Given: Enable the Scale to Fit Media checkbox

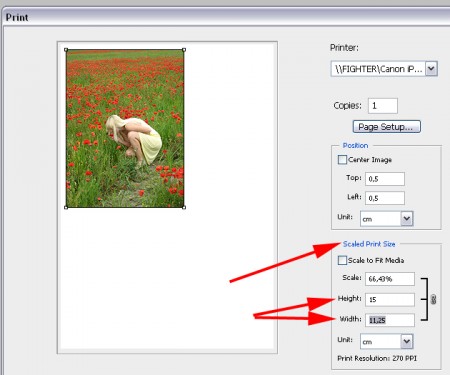Looking at the screenshot, I should 342,260.
